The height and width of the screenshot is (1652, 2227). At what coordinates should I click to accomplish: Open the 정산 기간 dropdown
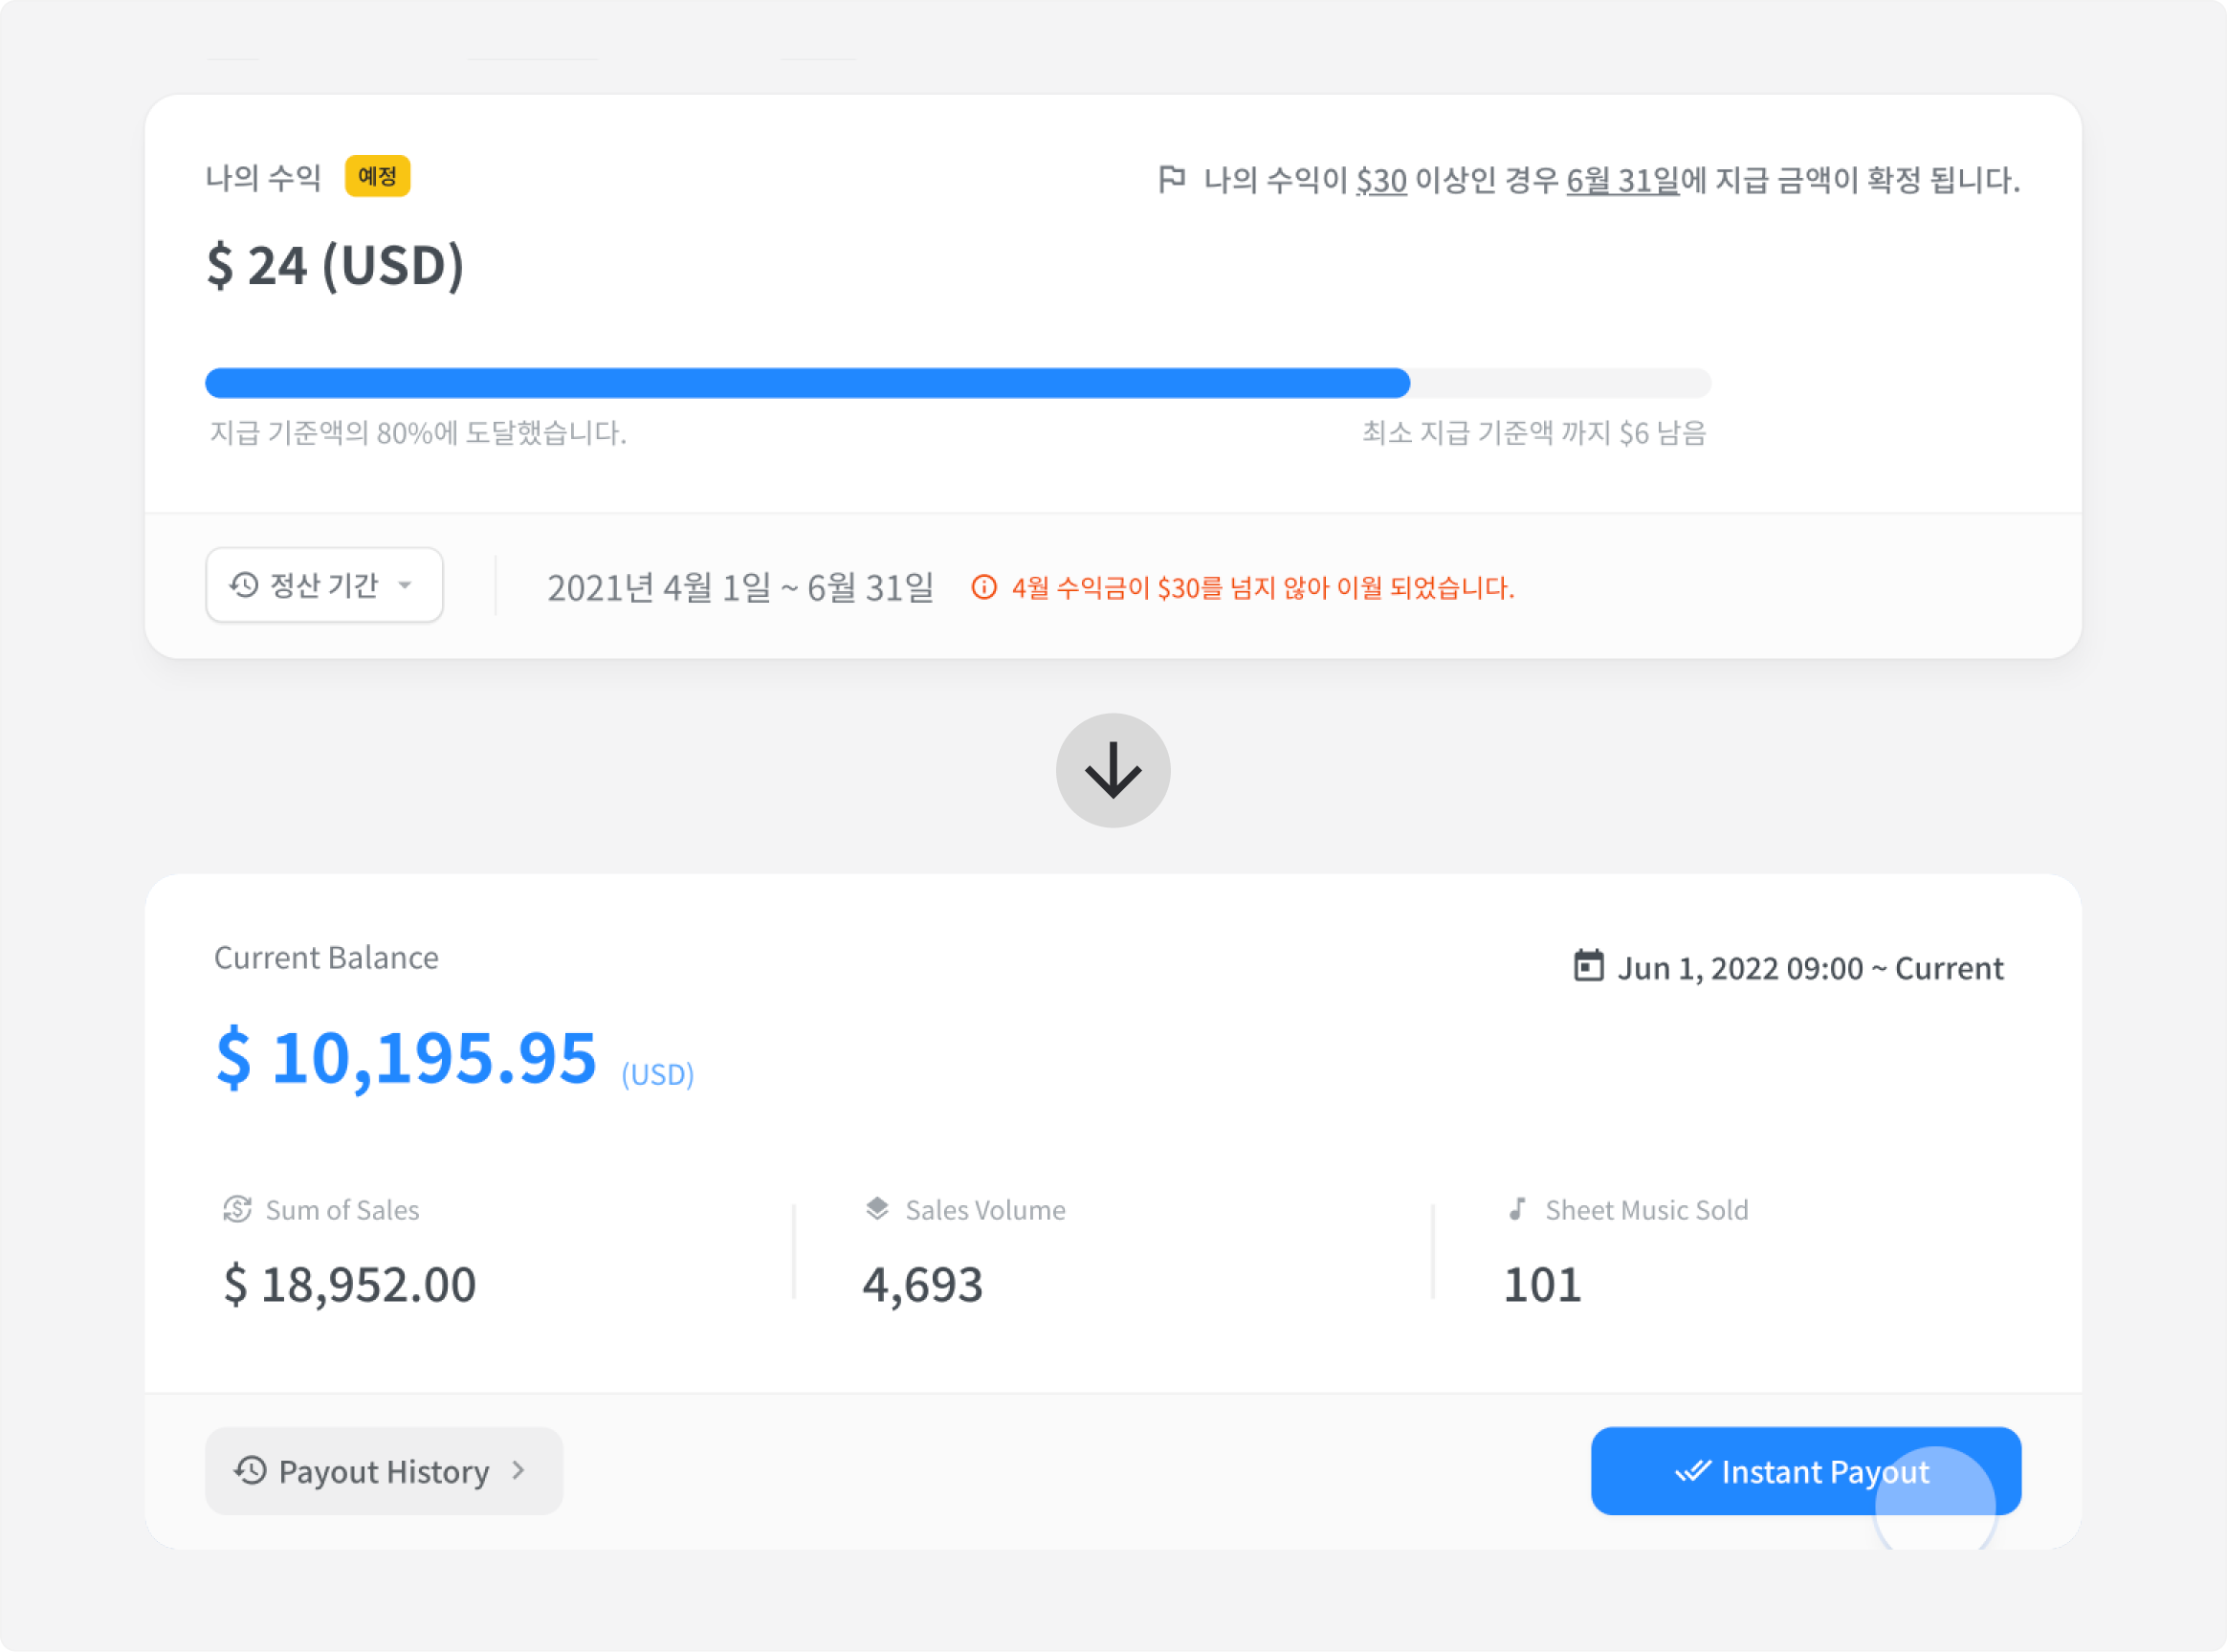coord(323,585)
